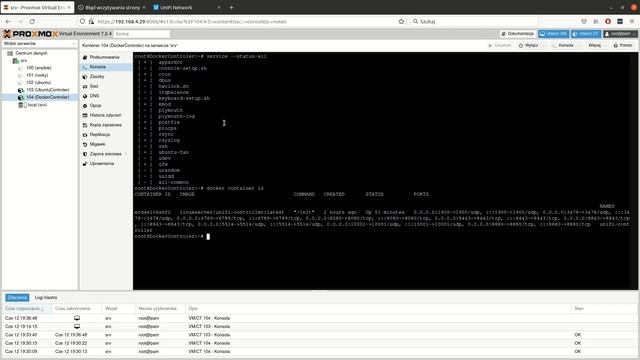This screenshot has height=360, width=640.
Task: Select 'Centrum danych' in the tree
Action: coord(31,53)
